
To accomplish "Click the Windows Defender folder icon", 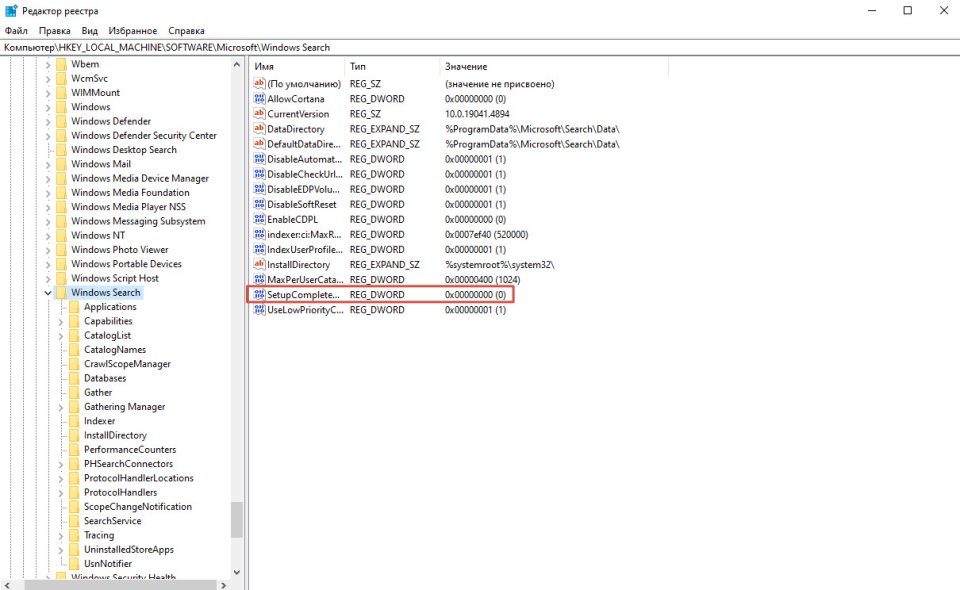I will 59,121.
